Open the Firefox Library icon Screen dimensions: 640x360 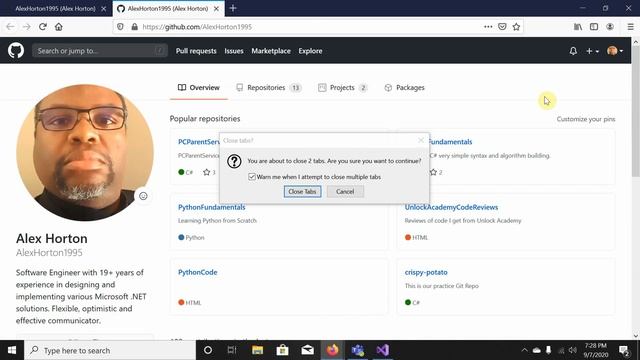point(578,27)
